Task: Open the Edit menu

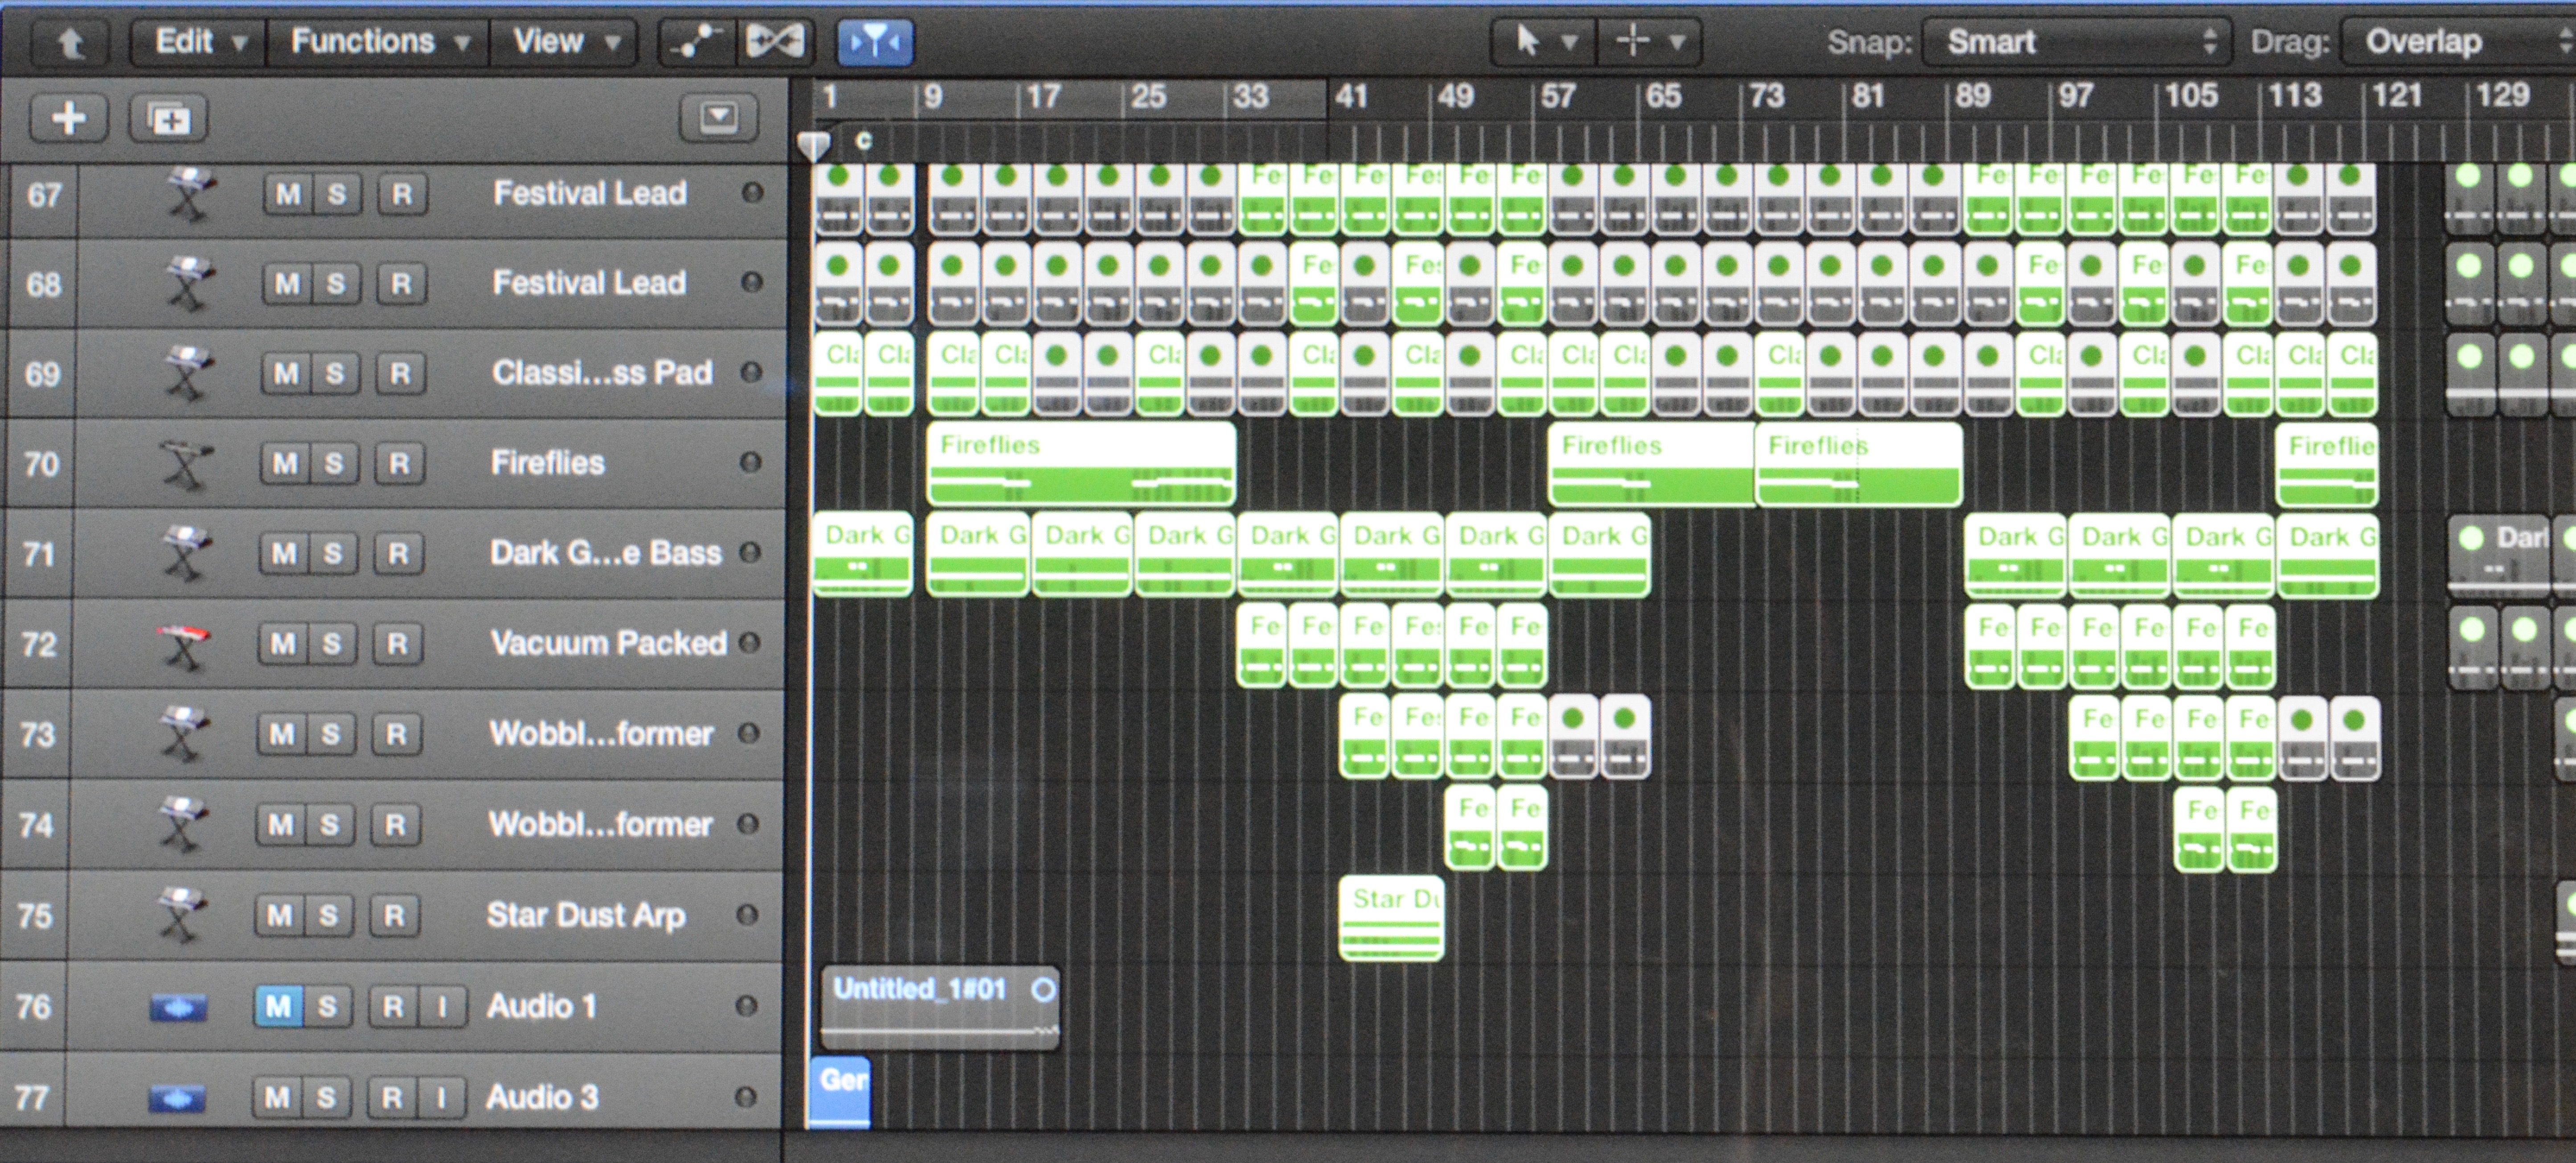Action: tap(199, 42)
